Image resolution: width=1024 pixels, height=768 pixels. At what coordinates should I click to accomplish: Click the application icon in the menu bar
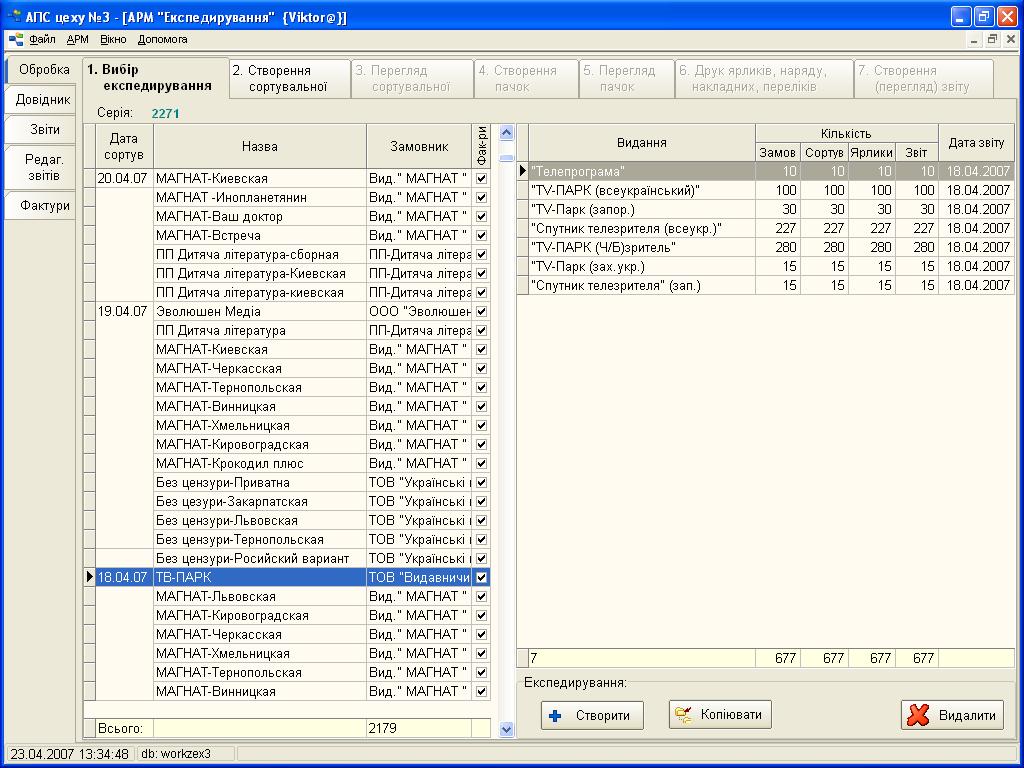[x=16, y=40]
